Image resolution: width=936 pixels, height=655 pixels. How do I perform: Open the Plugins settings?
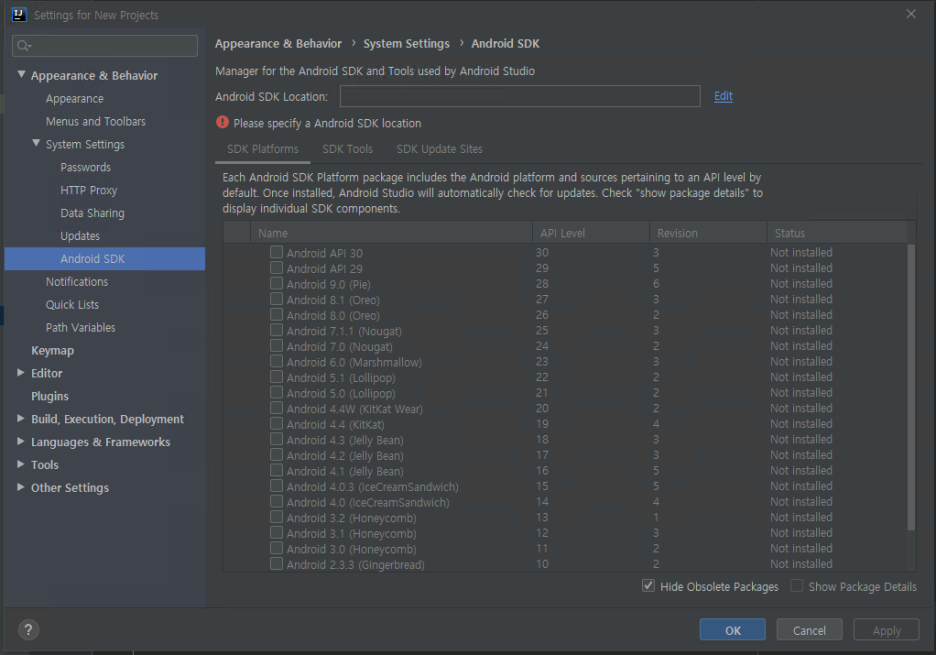(x=50, y=396)
